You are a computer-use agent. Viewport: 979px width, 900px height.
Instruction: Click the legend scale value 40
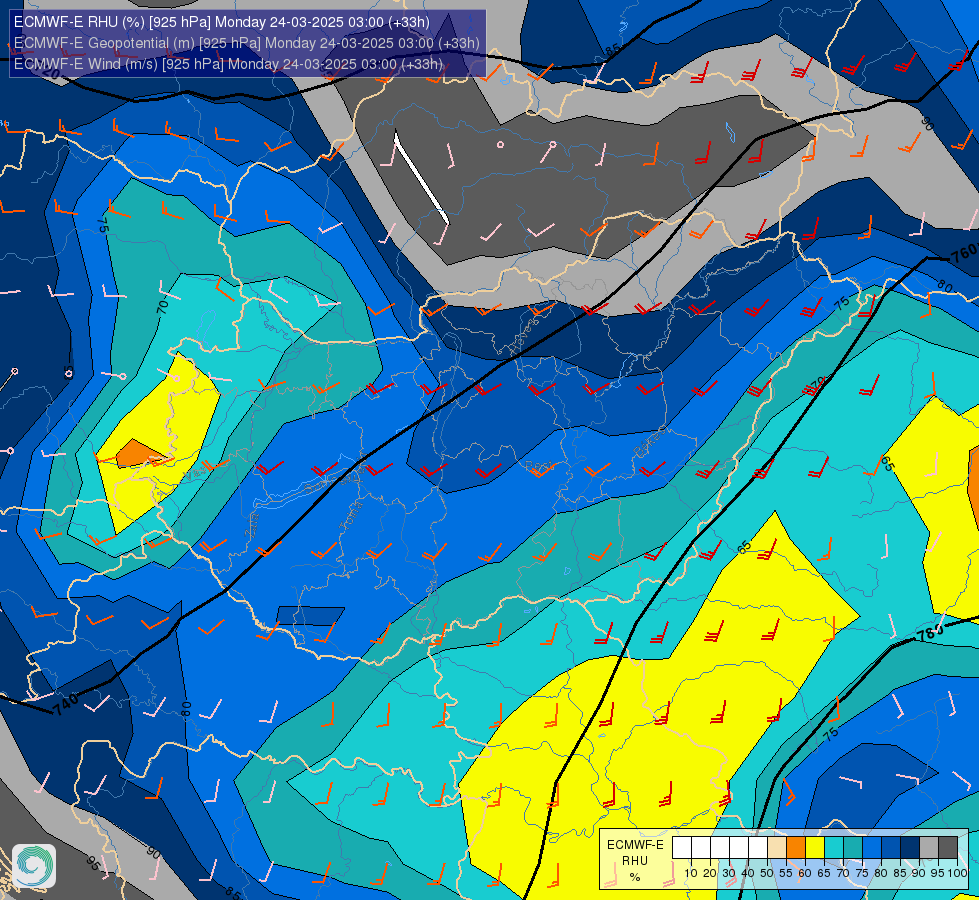748,873
